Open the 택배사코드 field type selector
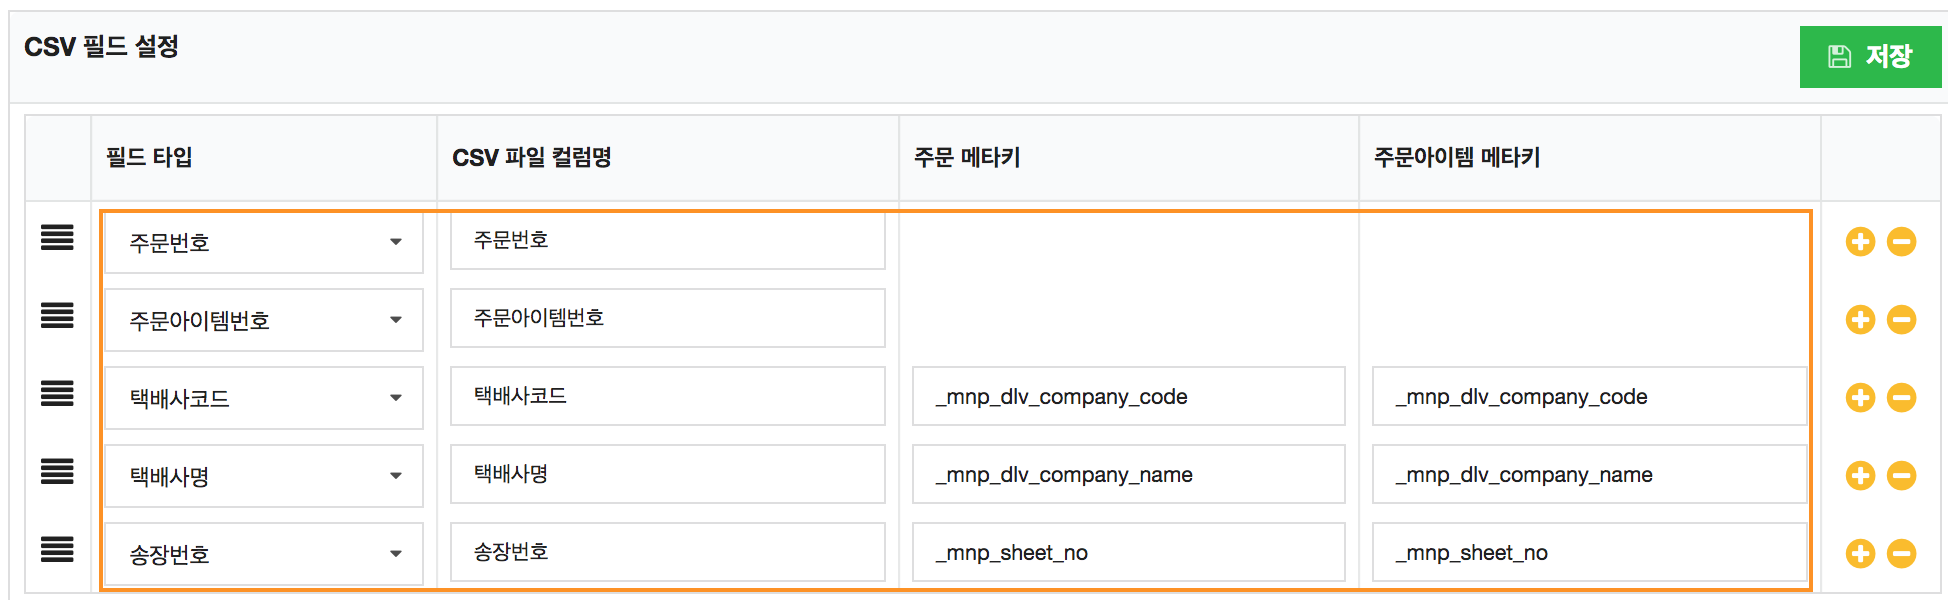Image resolution: width=1948 pixels, height=600 pixels. click(x=264, y=399)
